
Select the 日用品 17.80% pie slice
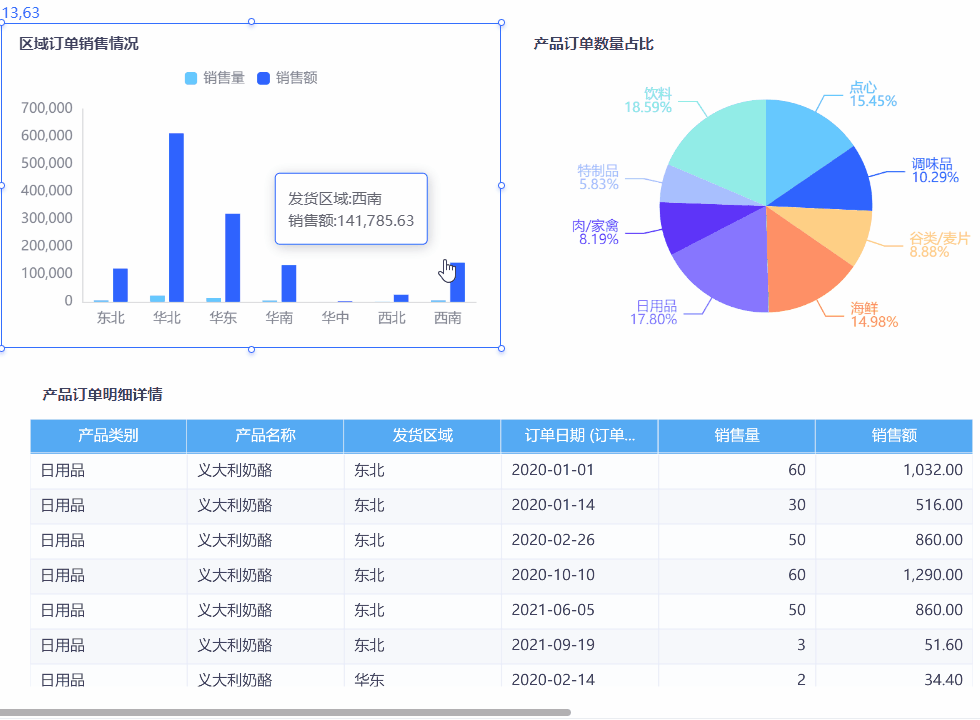(728, 269)
